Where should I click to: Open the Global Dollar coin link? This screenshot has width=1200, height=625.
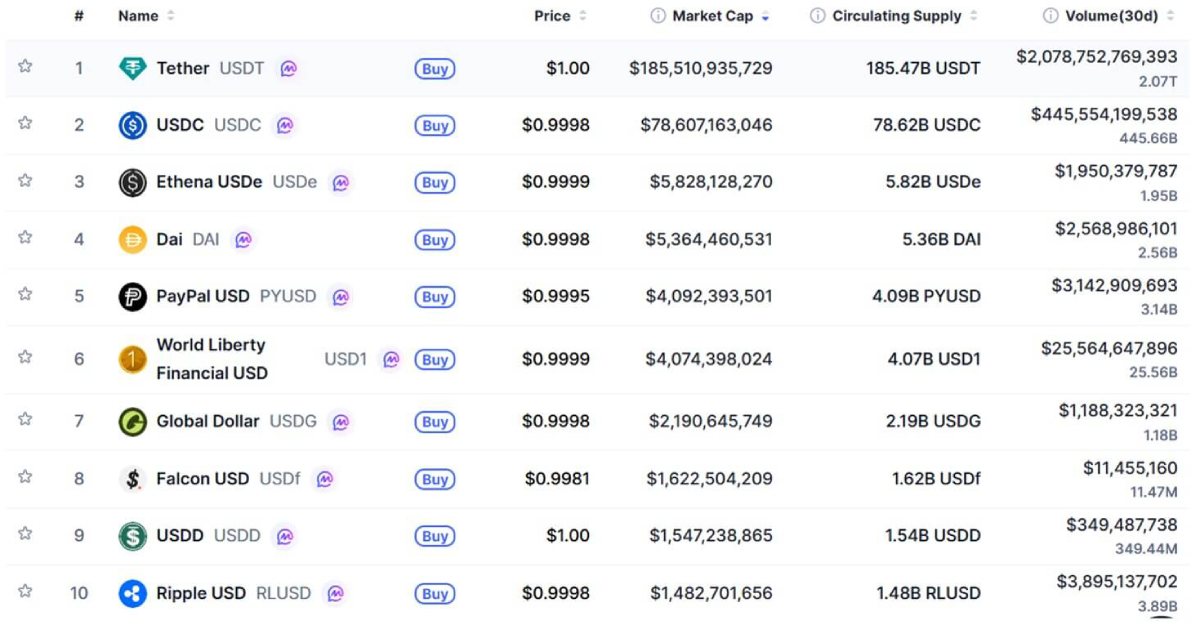click(x=207, y=422)
